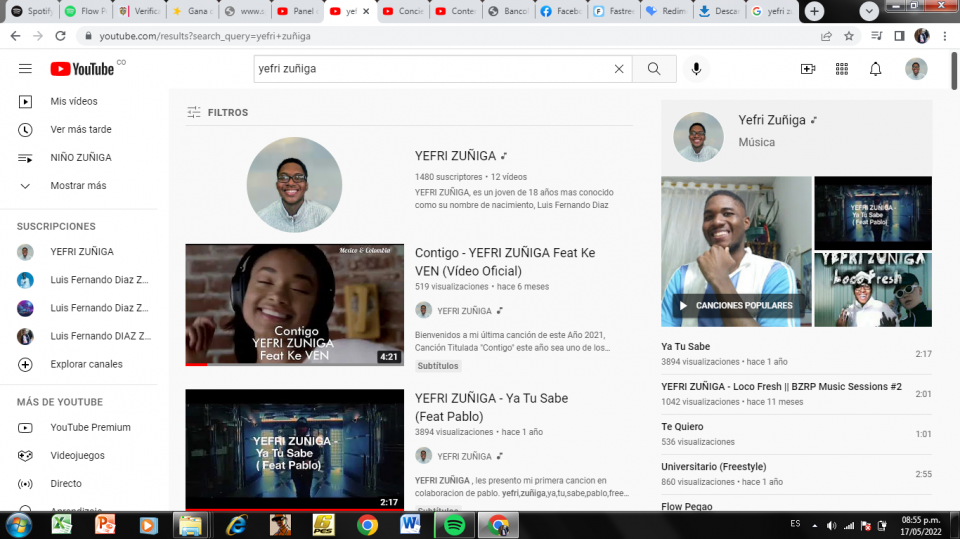Reload the page
Image resolution: width=960 pixels, height=539 pixels.
60,36
